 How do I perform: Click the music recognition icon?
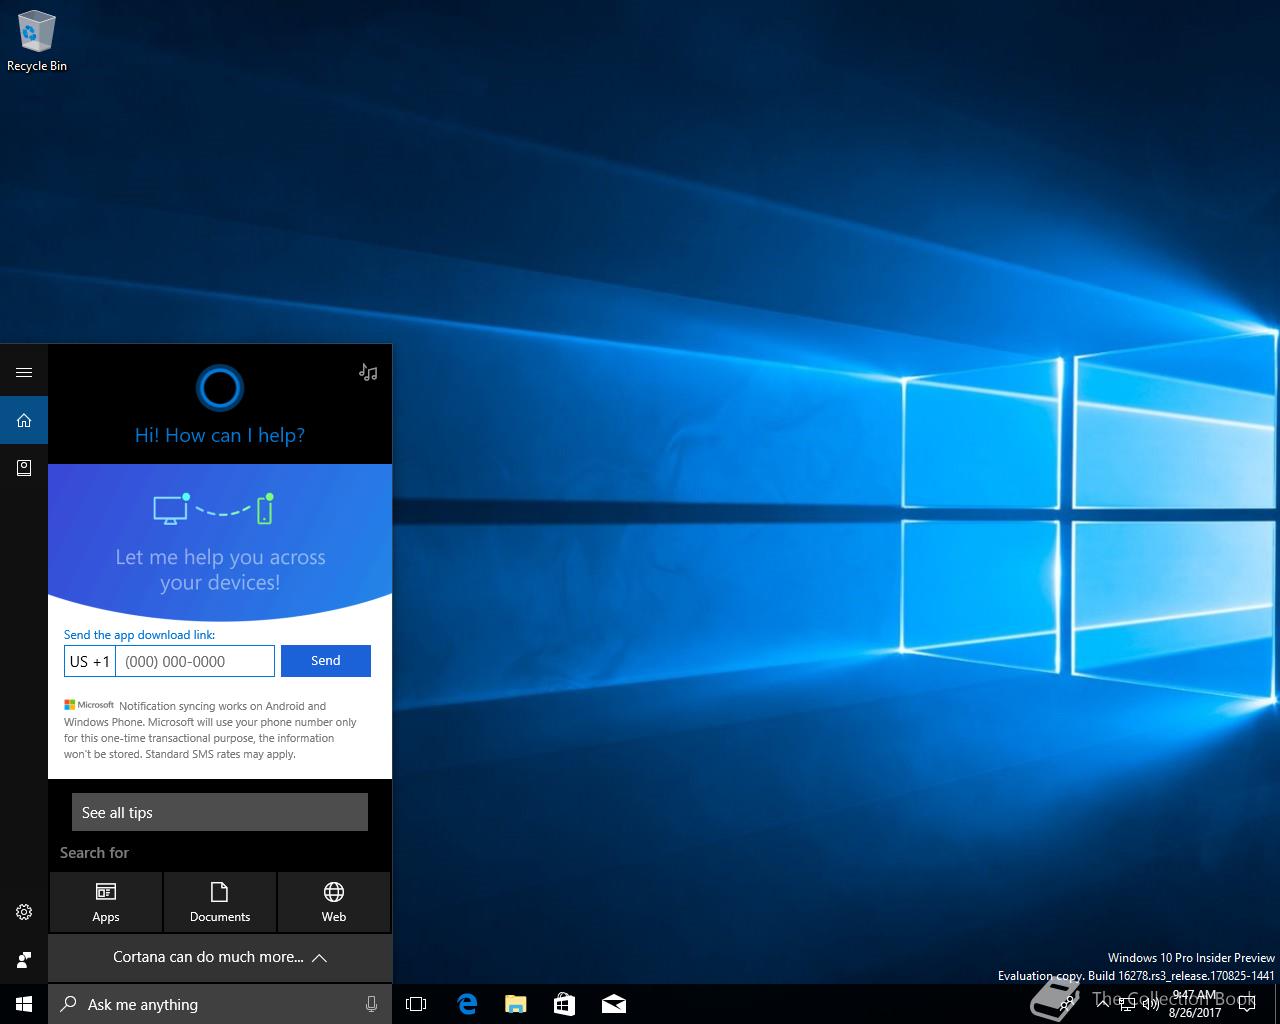coord(368,372)
